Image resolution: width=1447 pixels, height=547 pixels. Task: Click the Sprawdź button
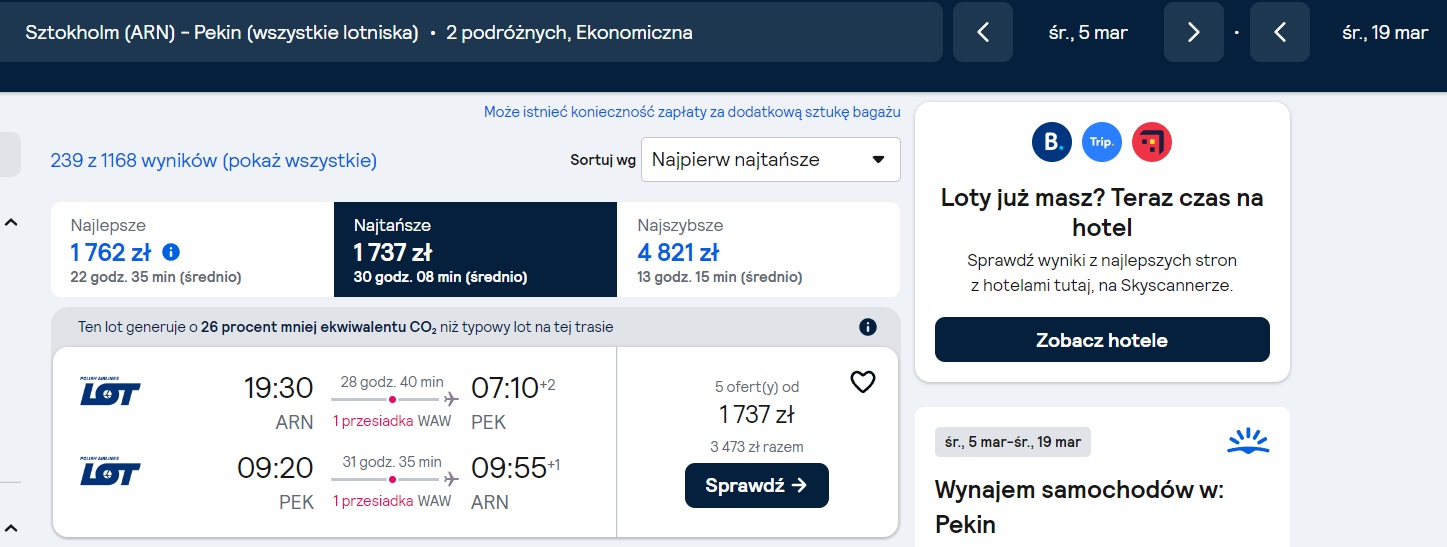pos(757,485)
